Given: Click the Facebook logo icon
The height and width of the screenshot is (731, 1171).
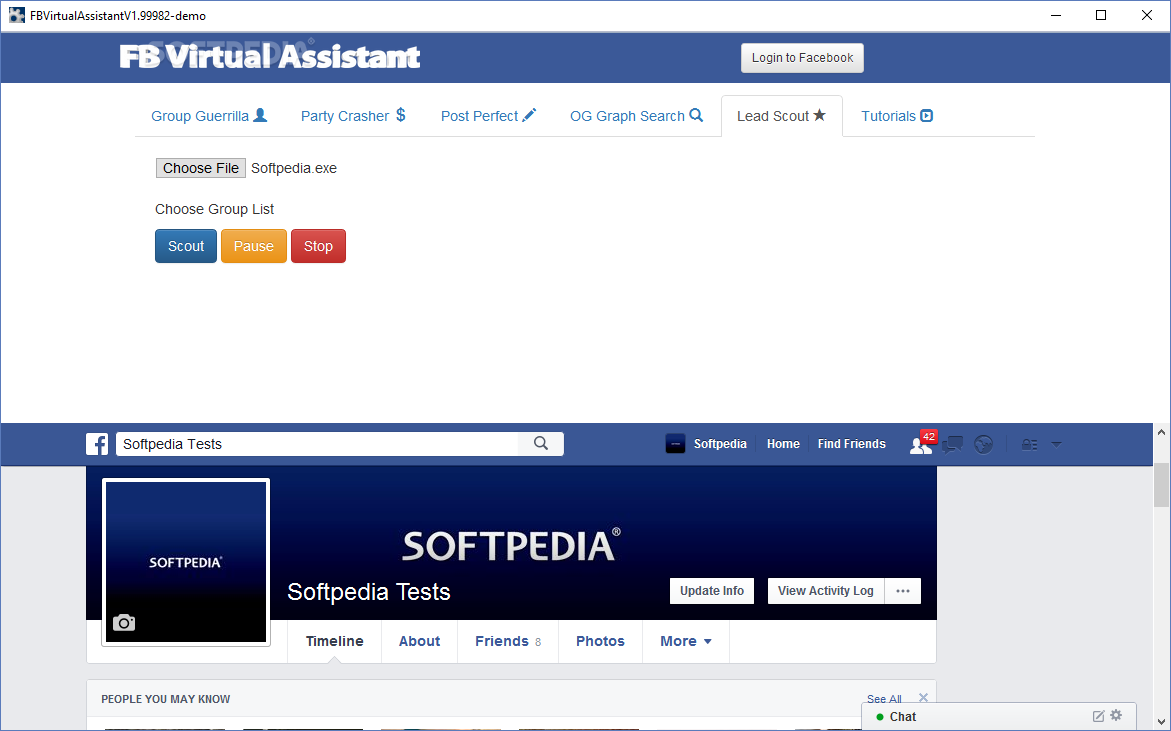Looking at the screenshot, I should tap(97, 444).
